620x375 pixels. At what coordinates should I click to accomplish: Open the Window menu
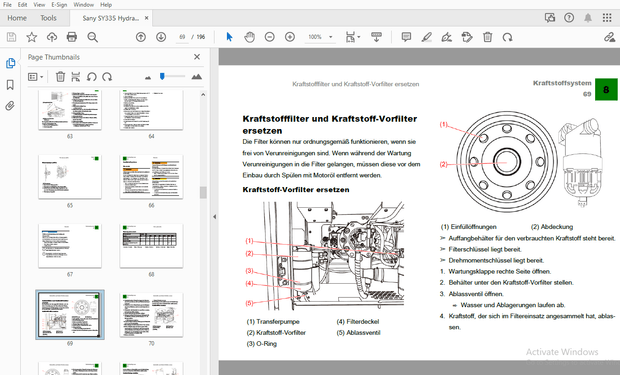click(83, 5)
